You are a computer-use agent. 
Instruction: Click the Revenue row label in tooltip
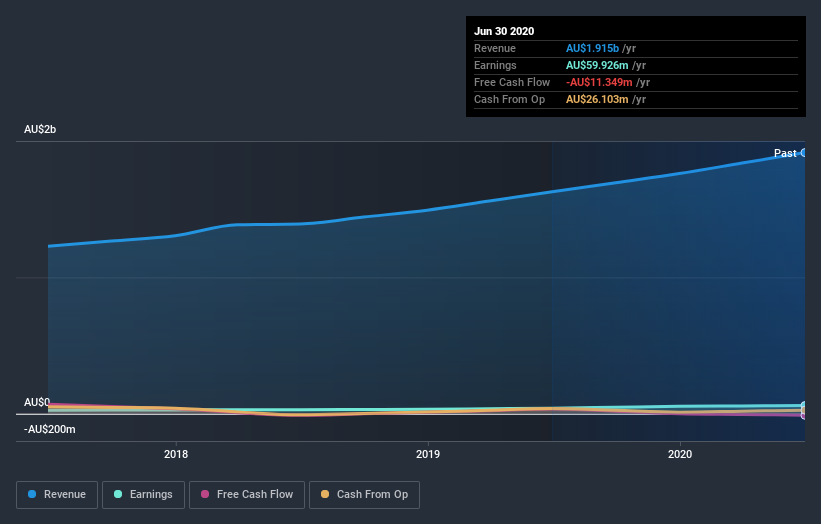(495, 48)
